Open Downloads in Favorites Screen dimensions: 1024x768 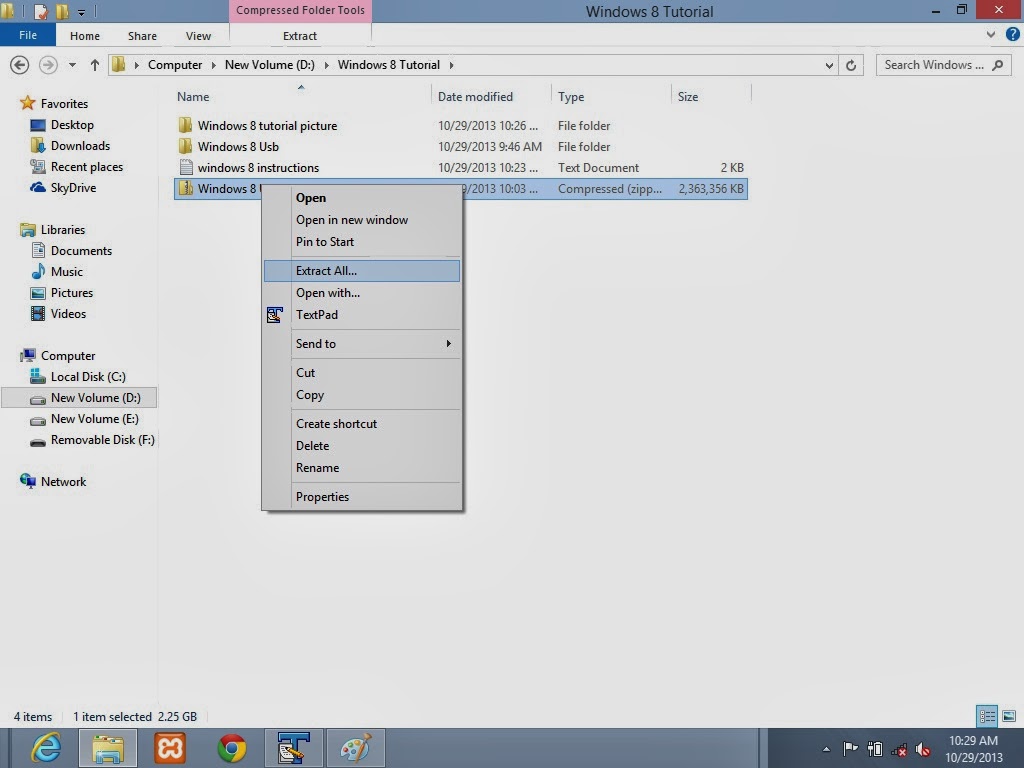pyautogui.click(x=71, y=146)
